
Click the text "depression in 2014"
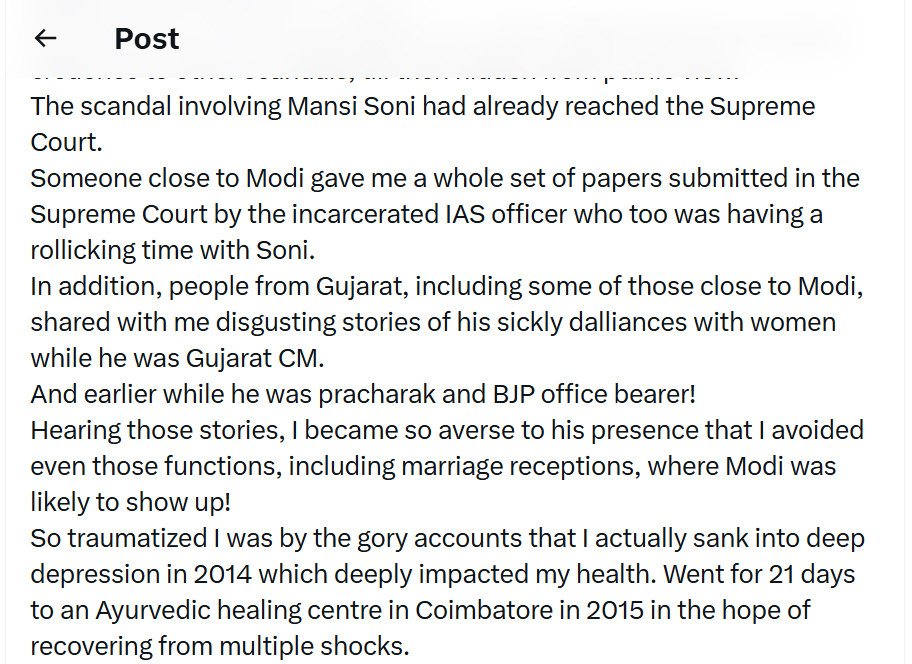click(152, 574)
